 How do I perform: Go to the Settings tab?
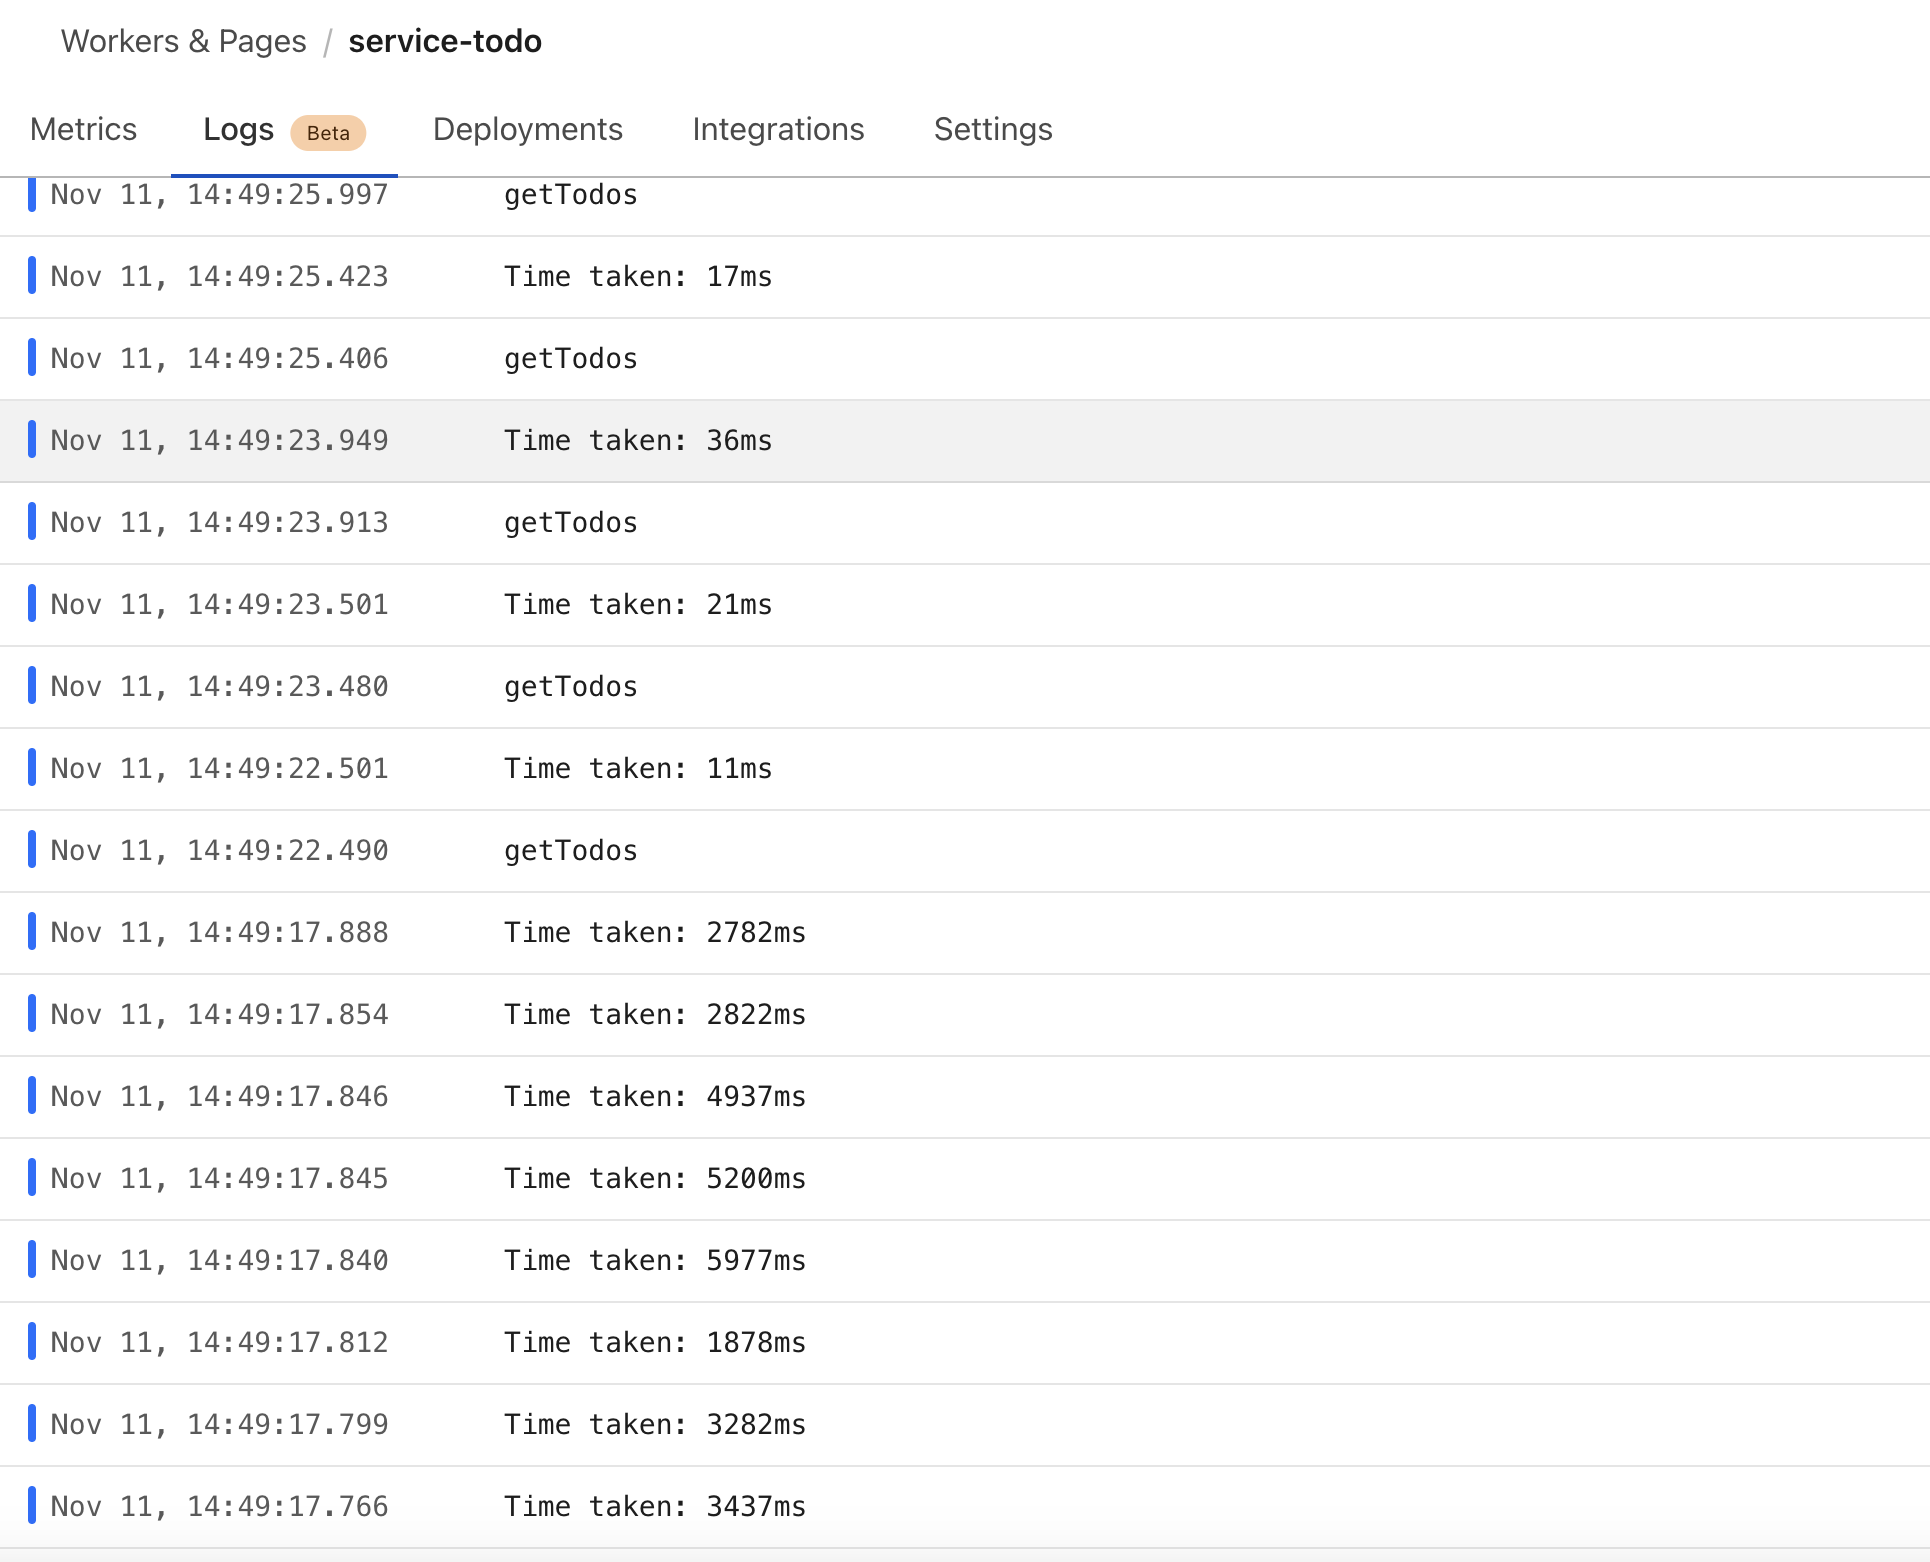(x=992, y=130)
